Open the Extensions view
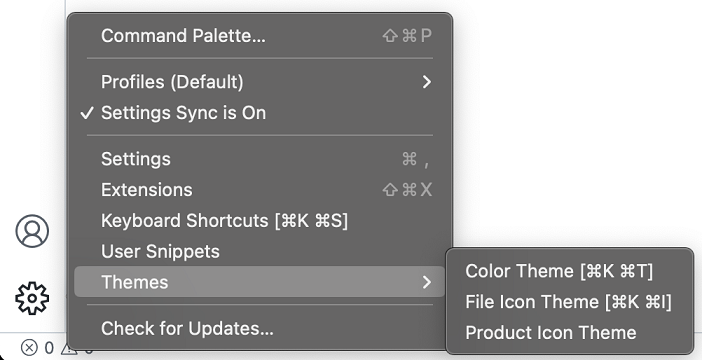This screenshot has width=702, height=360. pyautogui.click(x=260, y=190)
